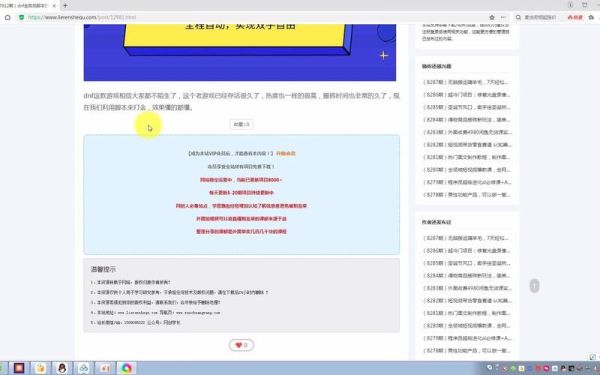Open post 8281期 in upper sidebar list
The image size is (600, 375).
[466, 157]
